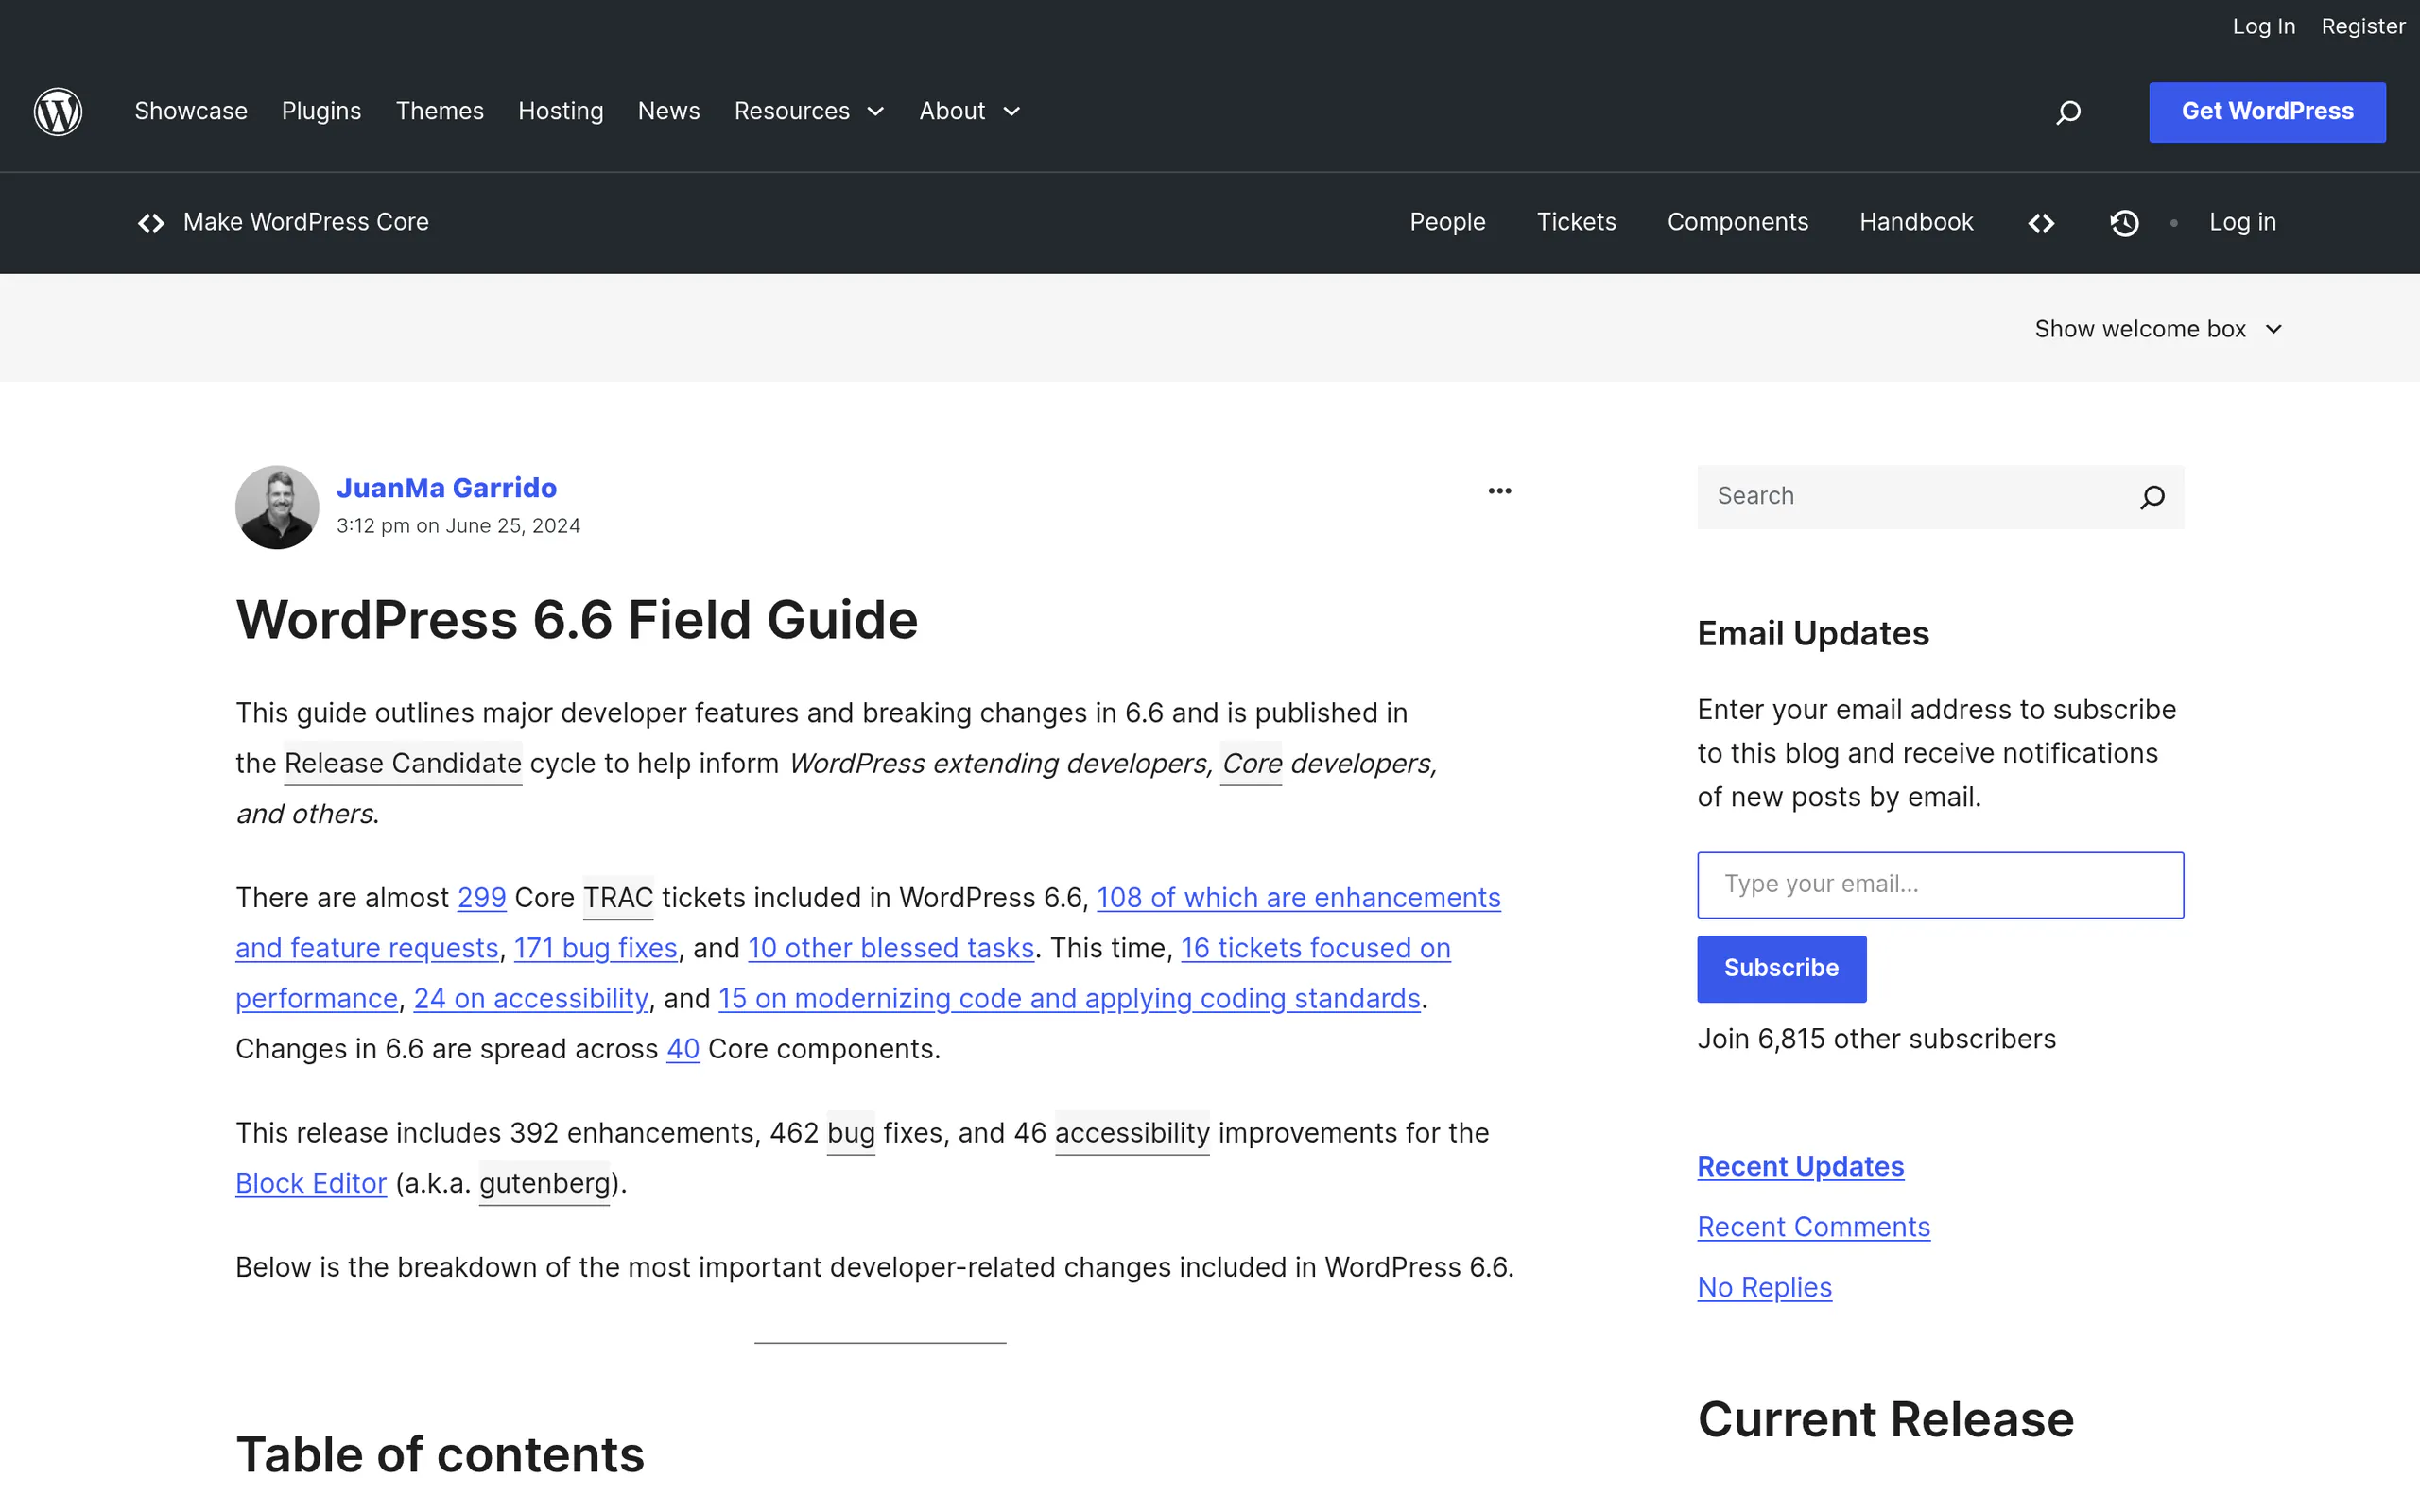
Task: Focus the Type your email field
Action: point(1940,885)
